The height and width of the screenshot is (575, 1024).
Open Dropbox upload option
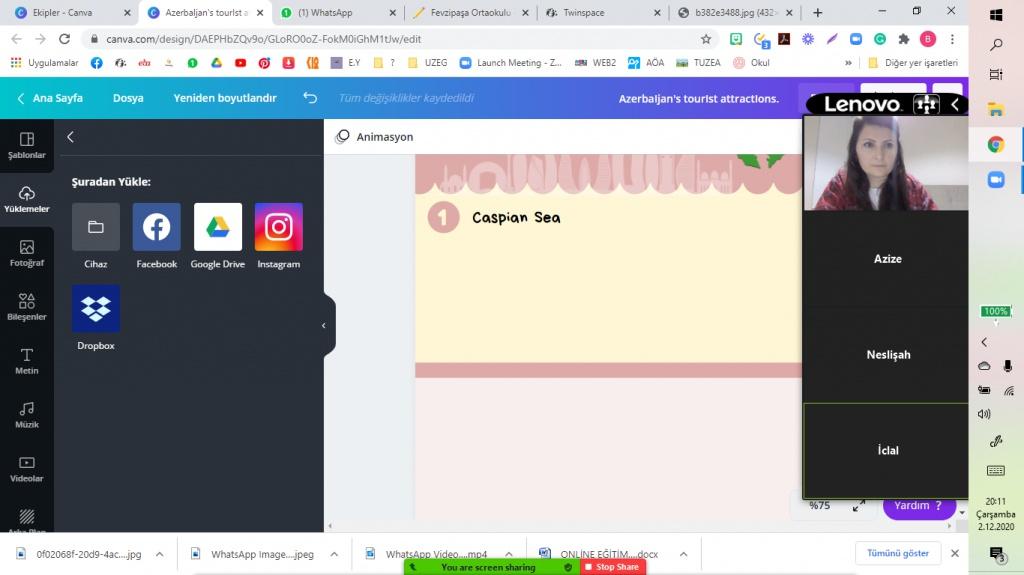[x=96, y=309]
